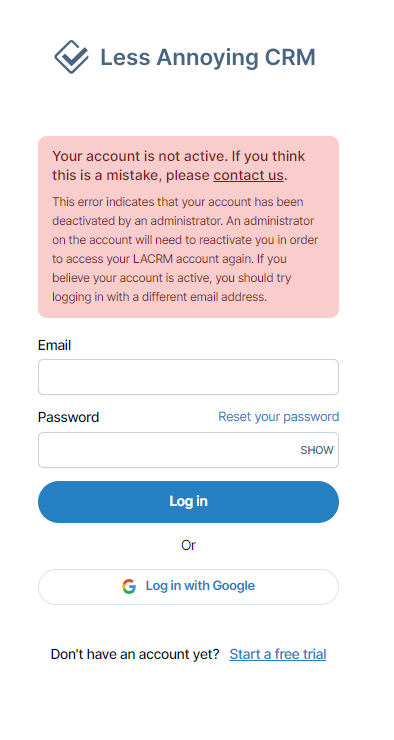Click the Less Annoying CRM checkmark logo
The image size is (394, 740).
coord(71,57)
